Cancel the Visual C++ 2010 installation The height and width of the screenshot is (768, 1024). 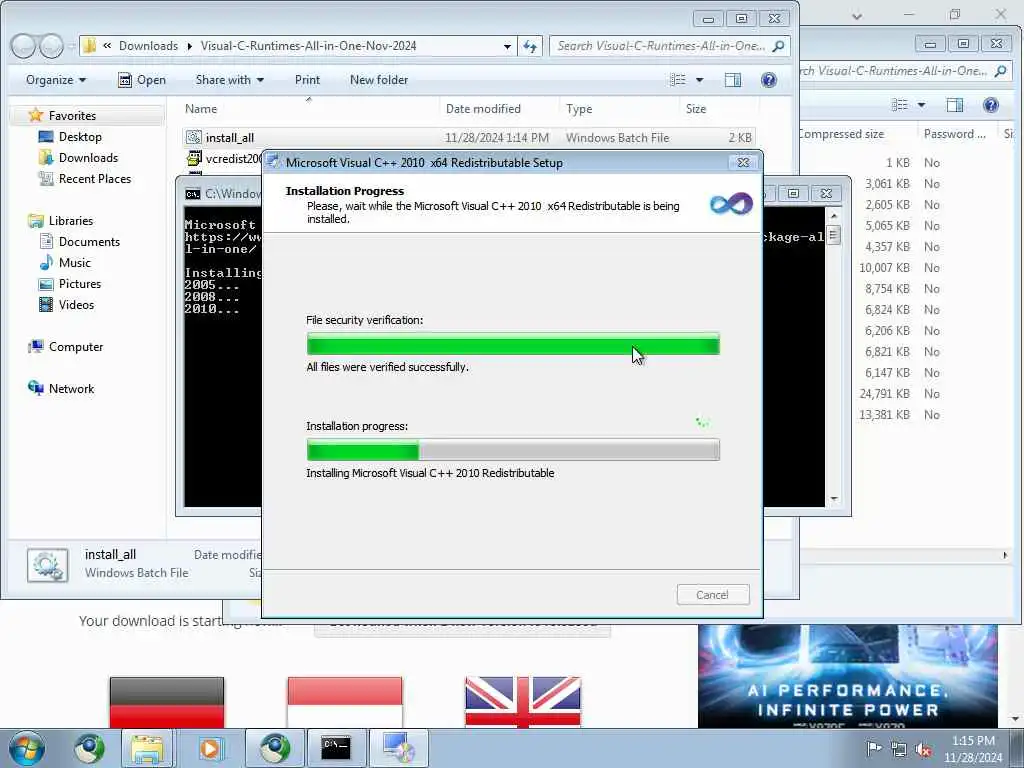coord(712,595)
